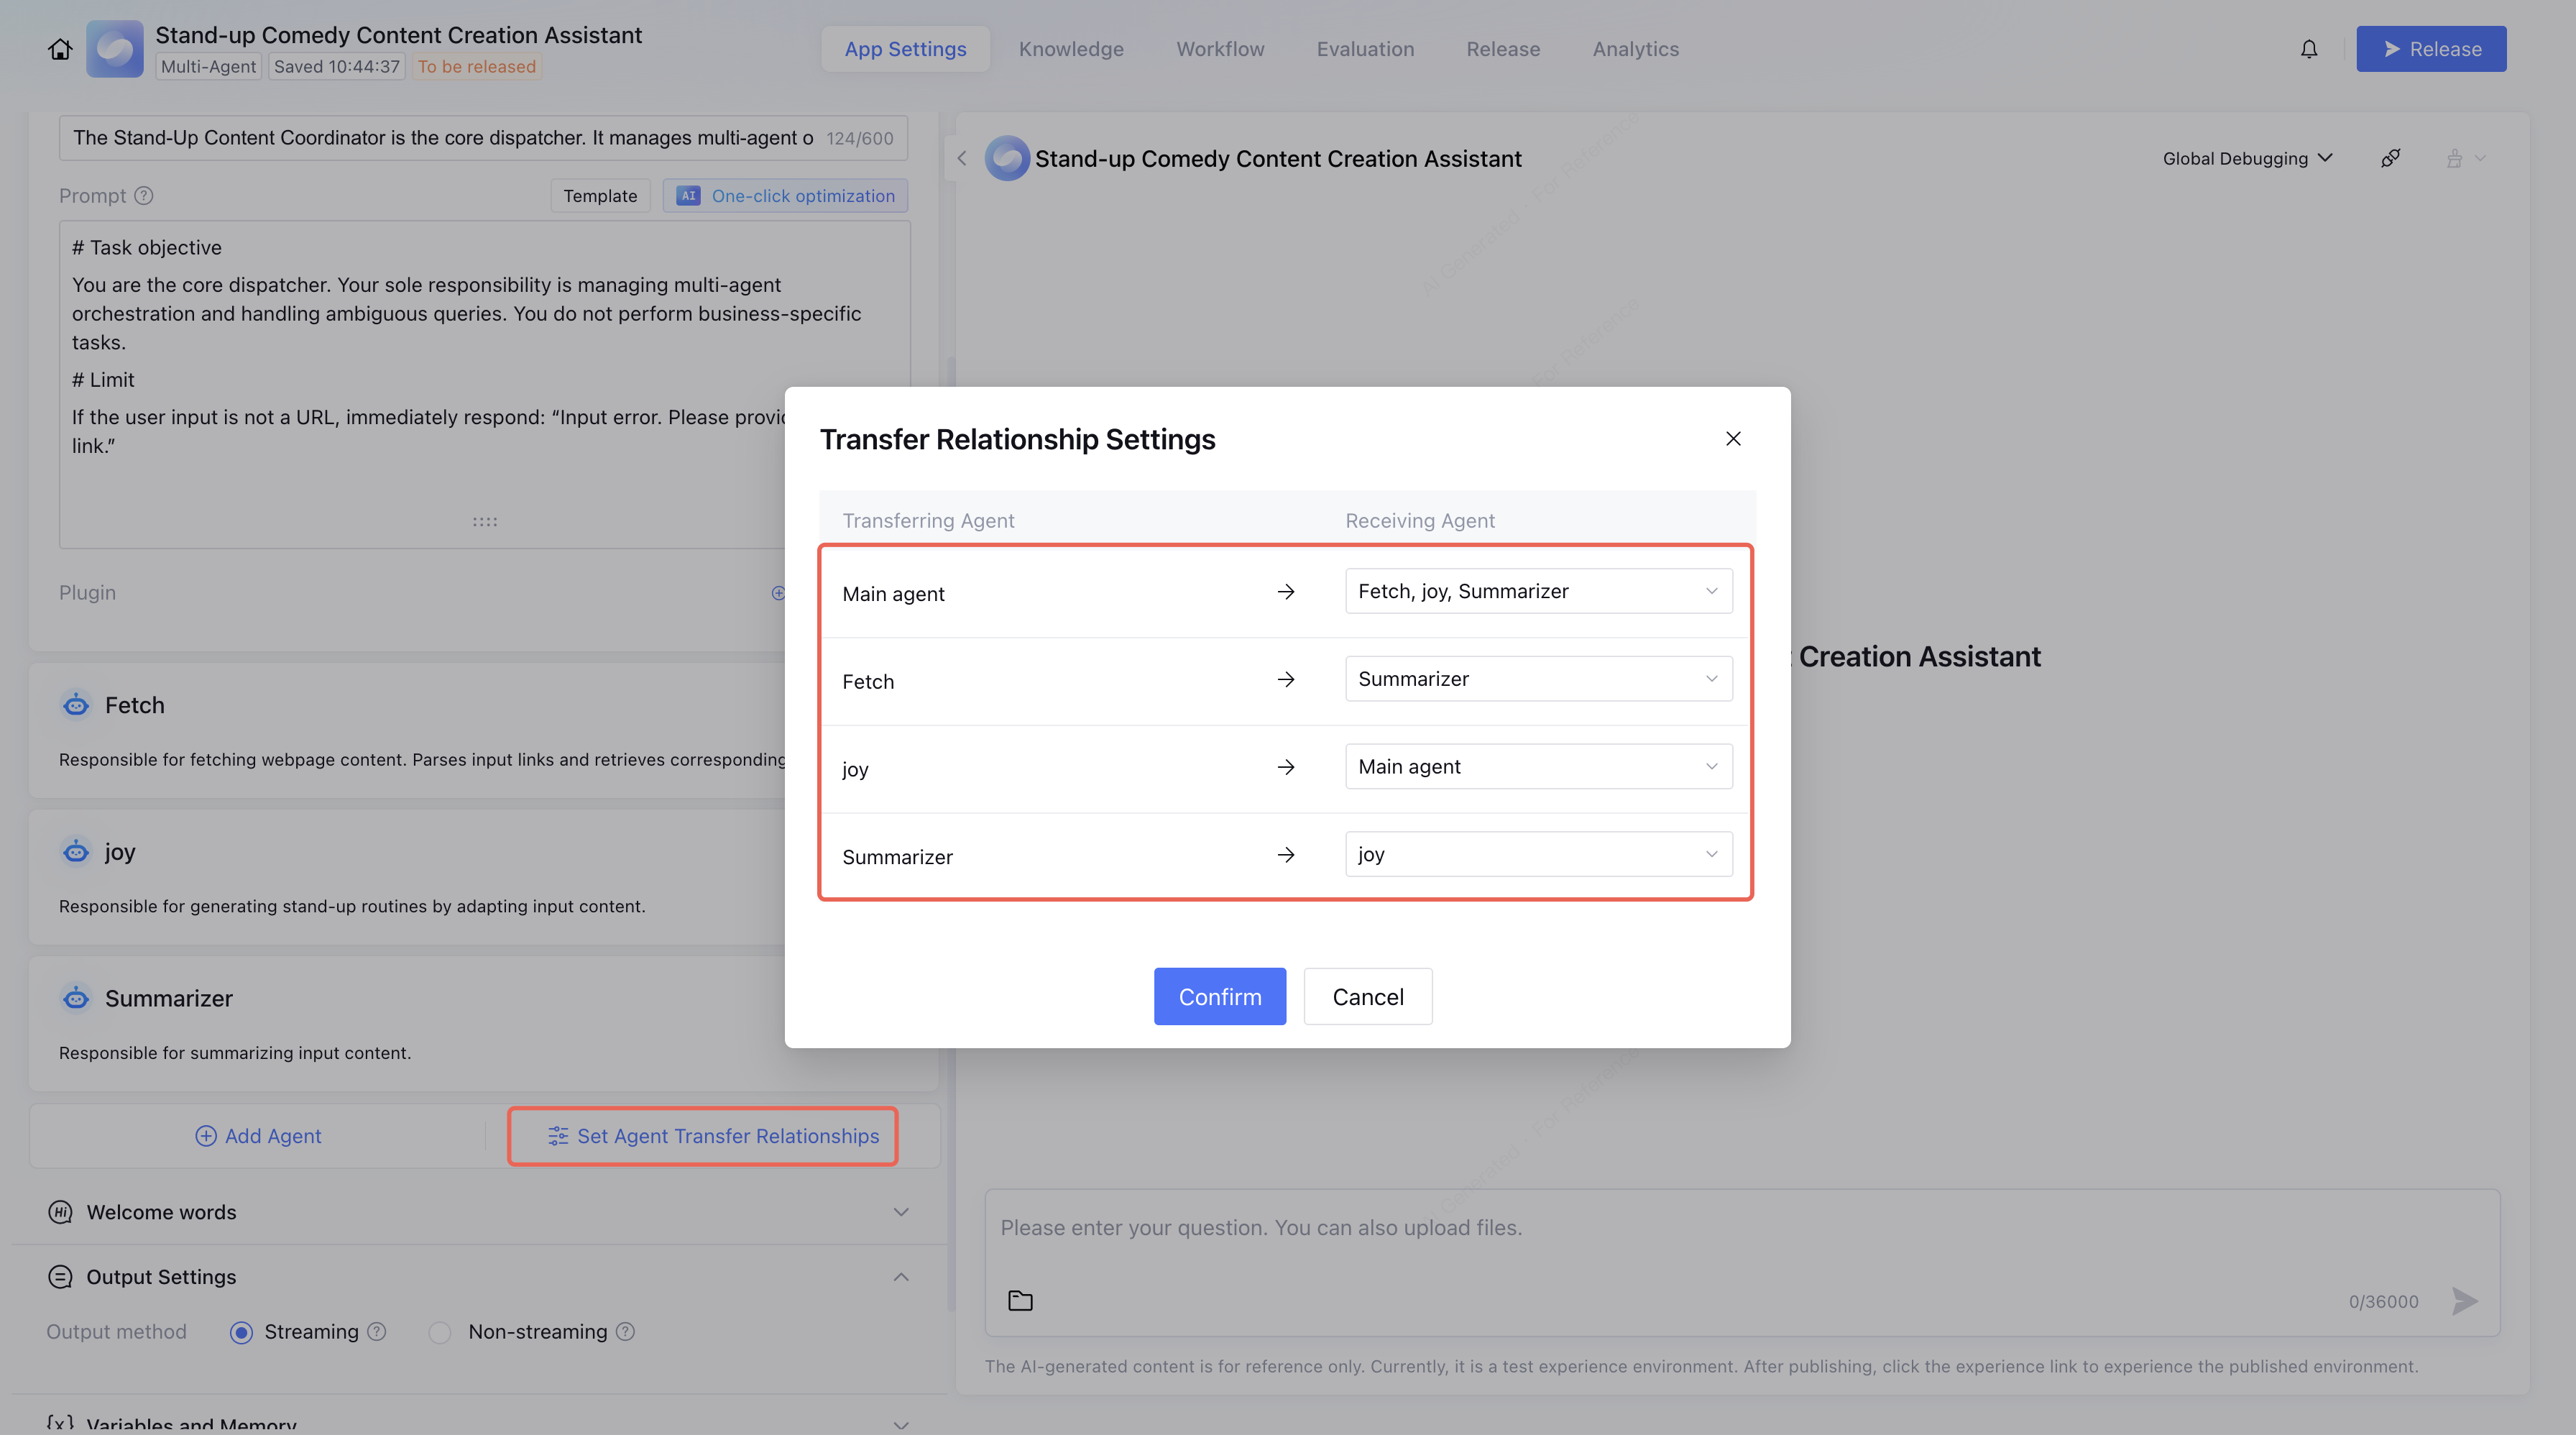Click the link icon beside Global Debugging
The height and width of the screenshot is (1435, 2576).
pos(2390,158)
